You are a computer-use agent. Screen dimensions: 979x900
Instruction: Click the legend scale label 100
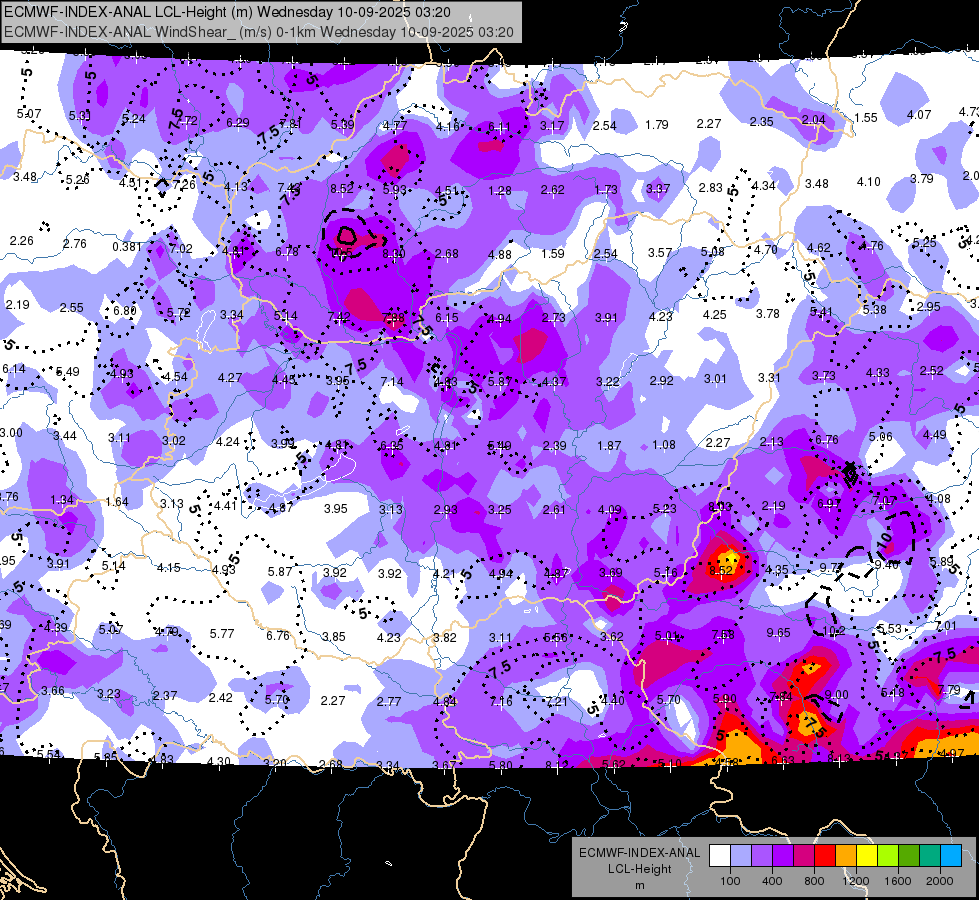[x=730, y=881]
